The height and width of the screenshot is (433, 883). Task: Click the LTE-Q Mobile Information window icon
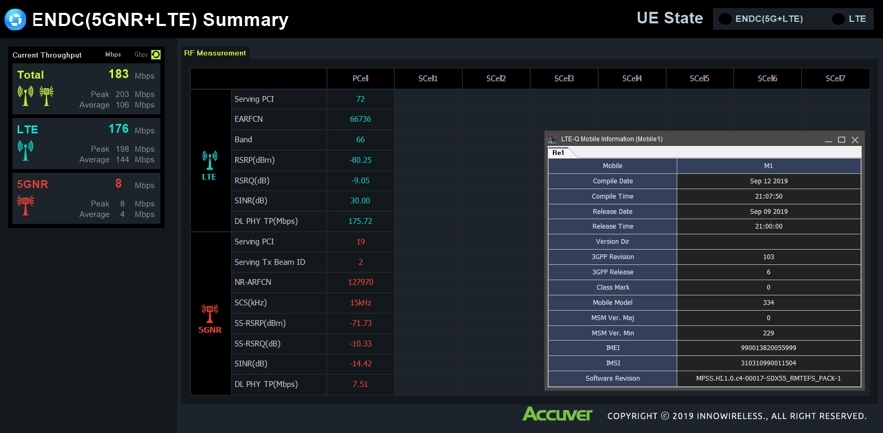552,139
